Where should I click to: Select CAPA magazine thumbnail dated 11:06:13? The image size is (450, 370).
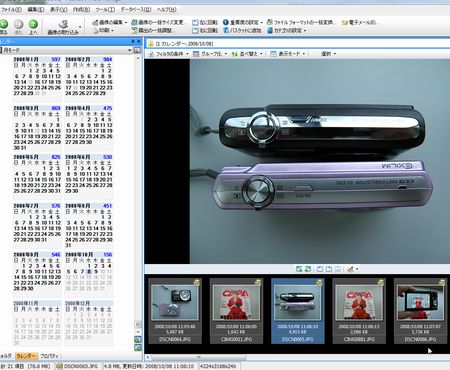359,311
